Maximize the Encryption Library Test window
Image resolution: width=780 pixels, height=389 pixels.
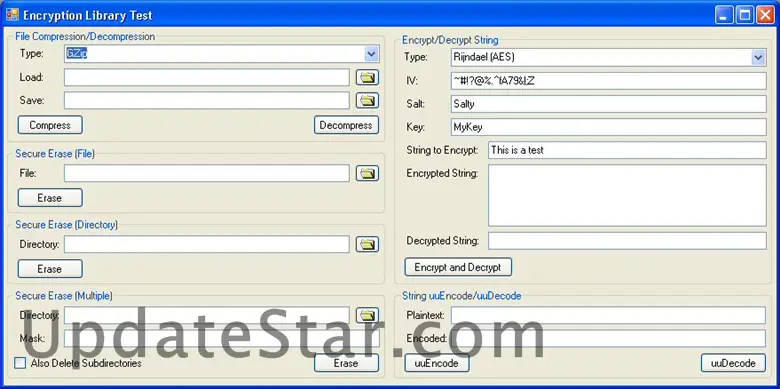(745, 15)
